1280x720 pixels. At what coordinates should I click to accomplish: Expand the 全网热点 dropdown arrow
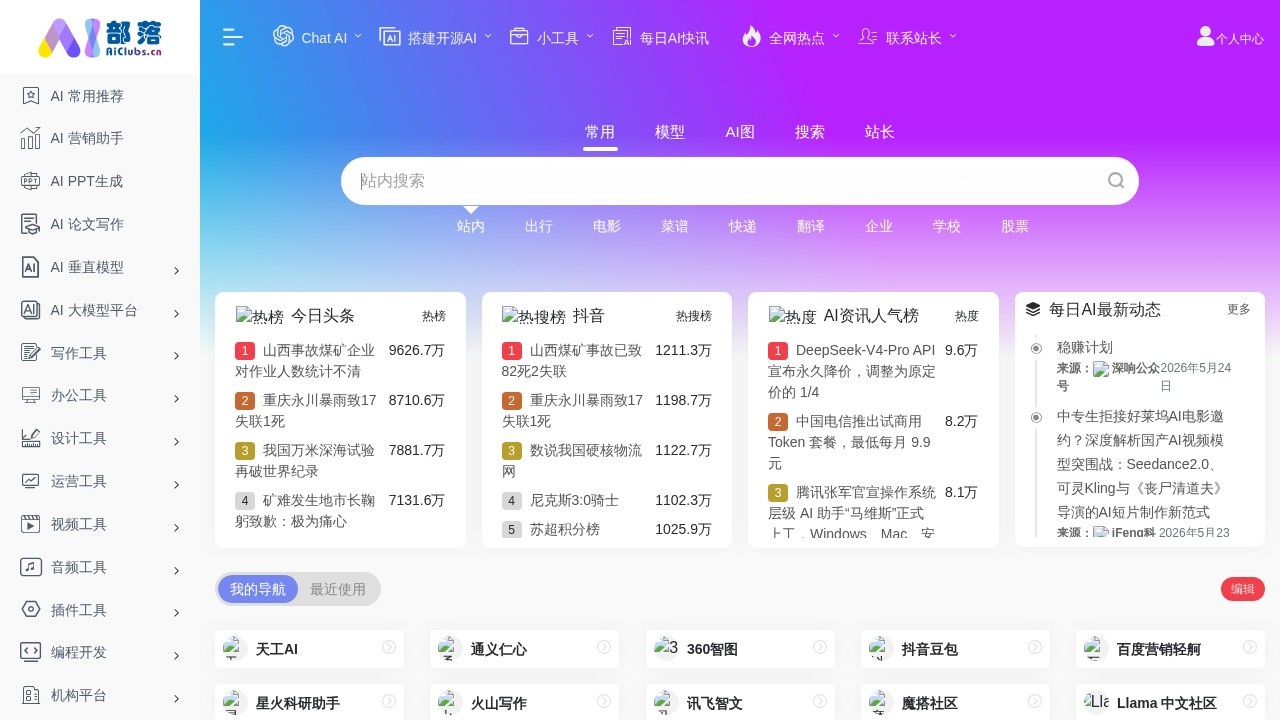(836, 36)
